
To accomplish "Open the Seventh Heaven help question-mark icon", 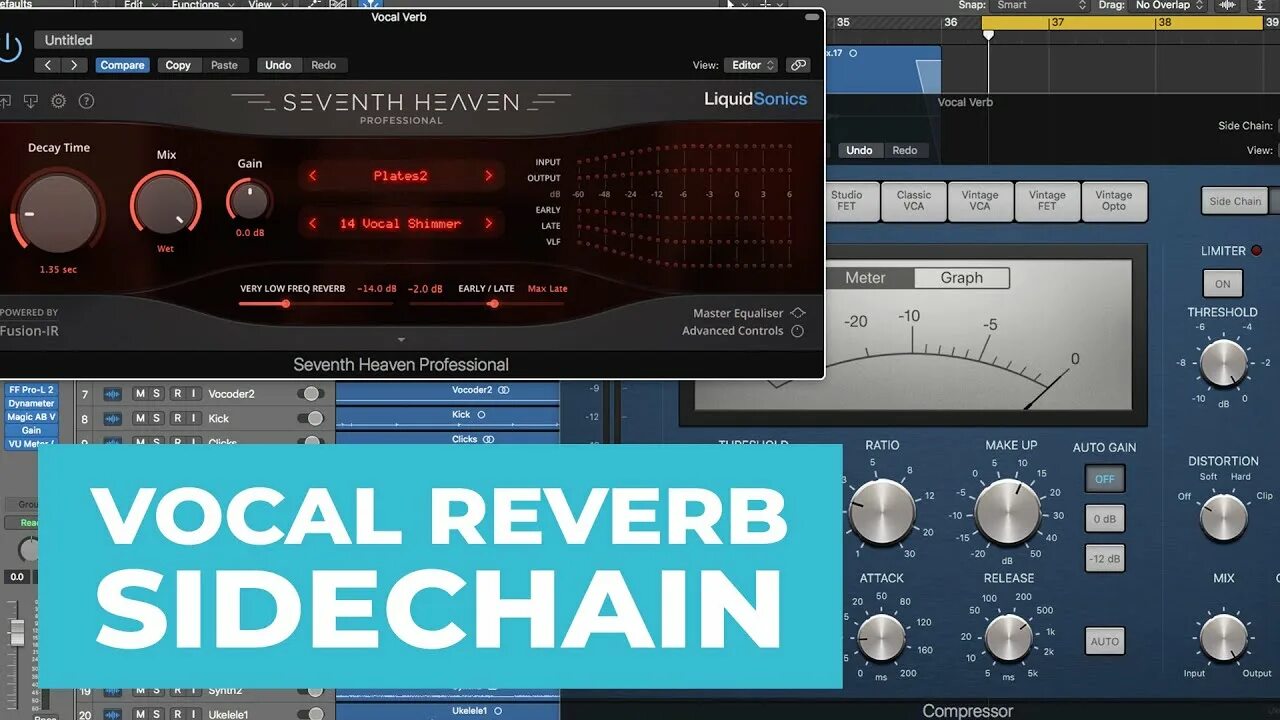I will point(87,101).
